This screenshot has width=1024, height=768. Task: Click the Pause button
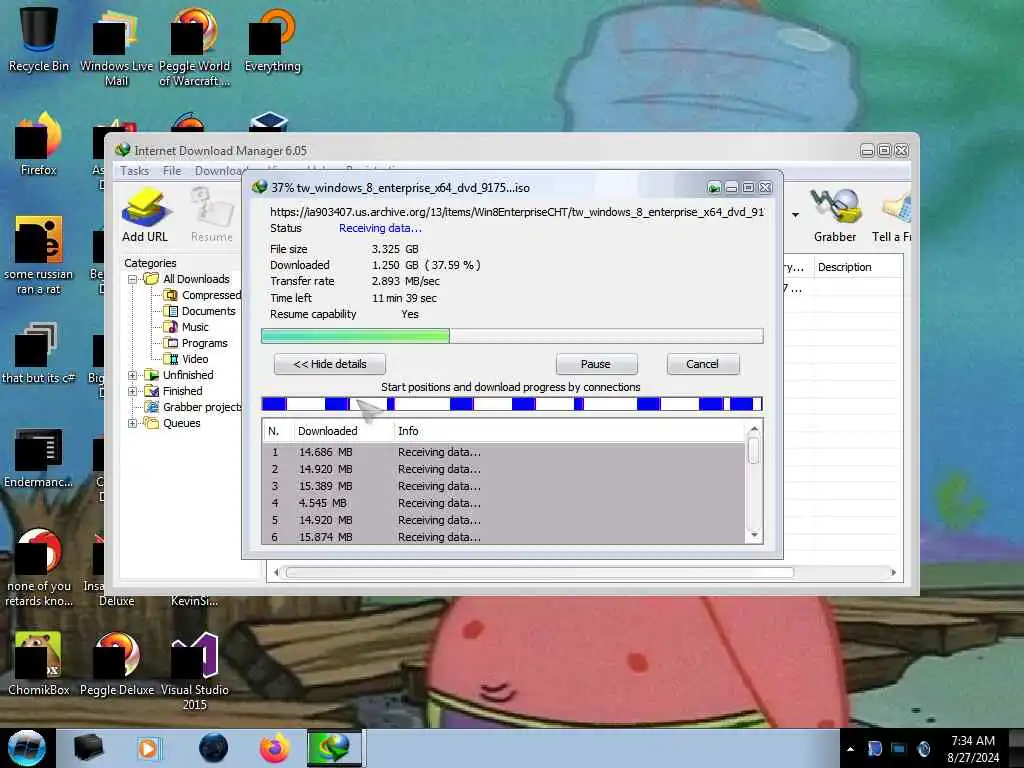[x=596, y=364]
